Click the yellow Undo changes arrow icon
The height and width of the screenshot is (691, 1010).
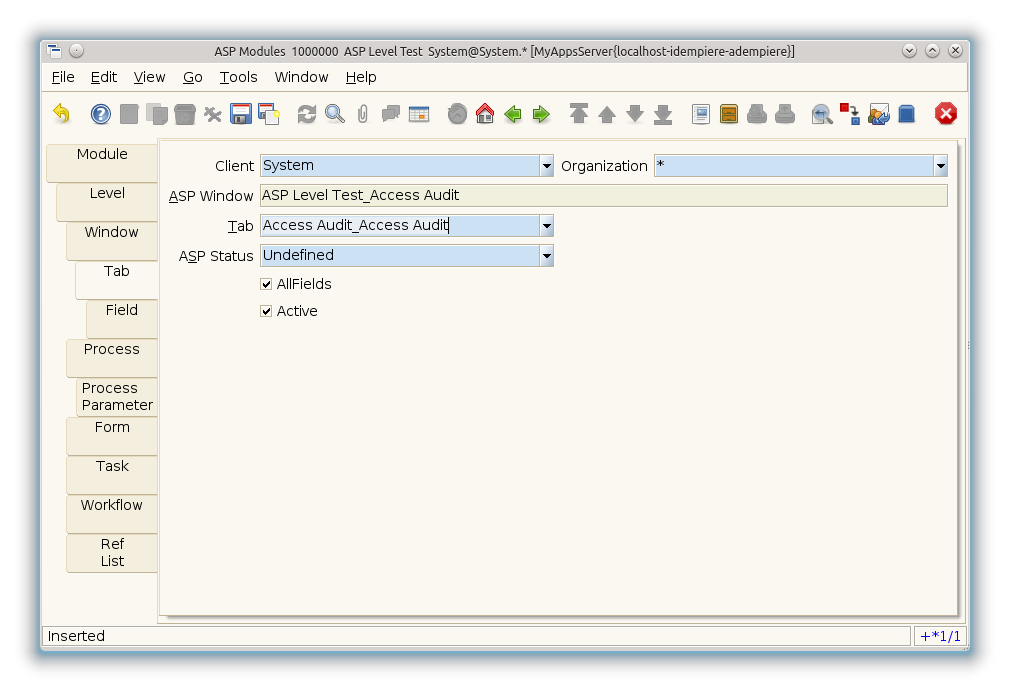[x=62, y=114]
